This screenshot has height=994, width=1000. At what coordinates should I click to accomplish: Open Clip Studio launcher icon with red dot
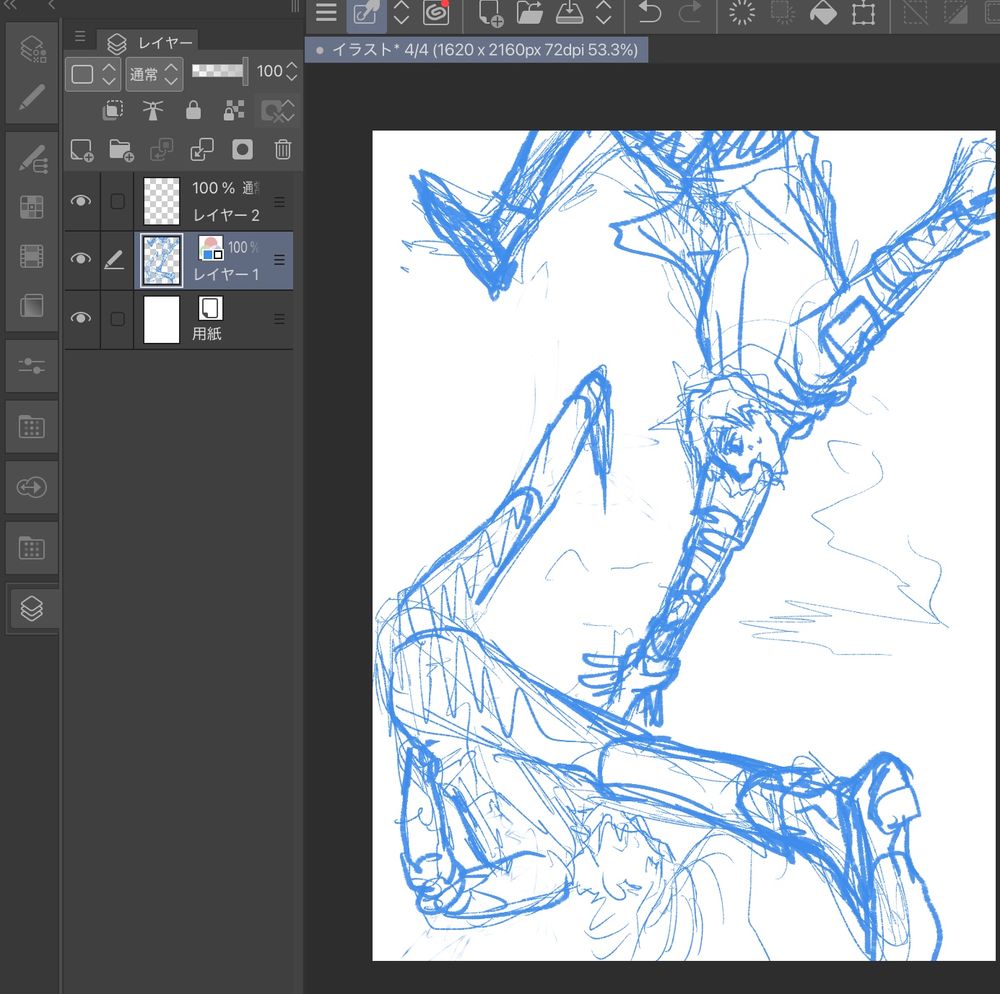(436, 11)
